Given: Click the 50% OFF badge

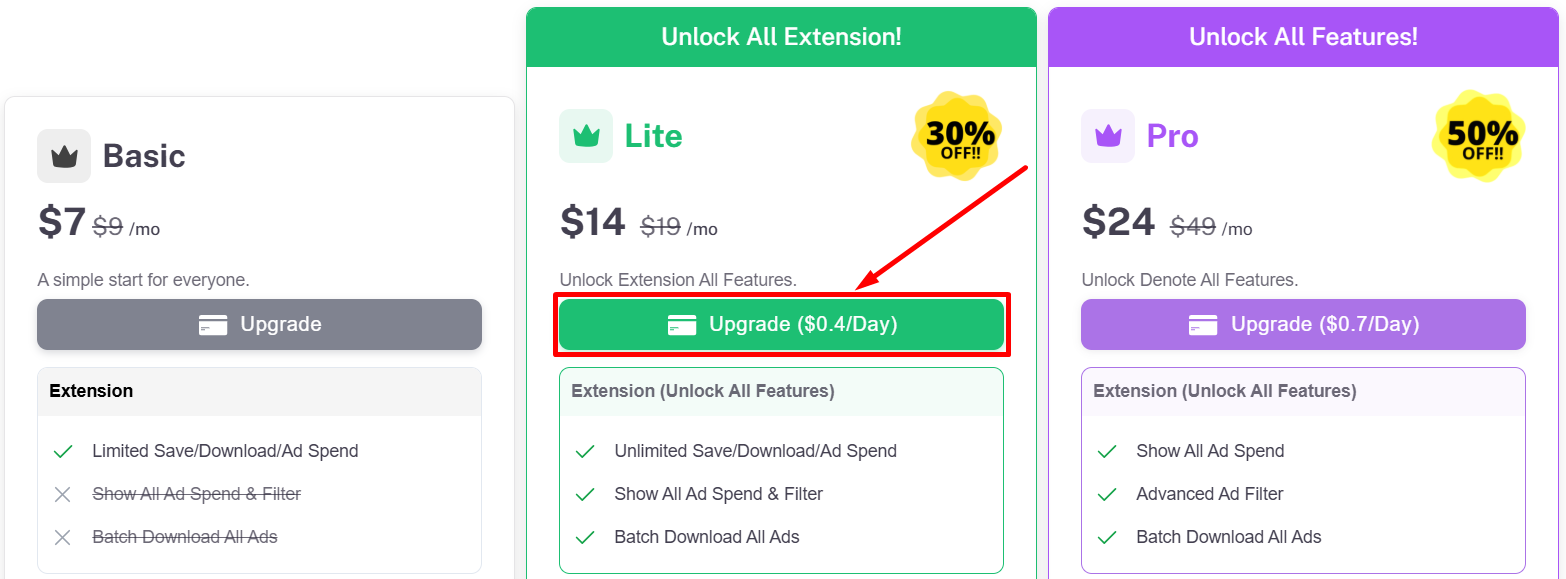Looking at the screenshot, I should pos(1481,137).
